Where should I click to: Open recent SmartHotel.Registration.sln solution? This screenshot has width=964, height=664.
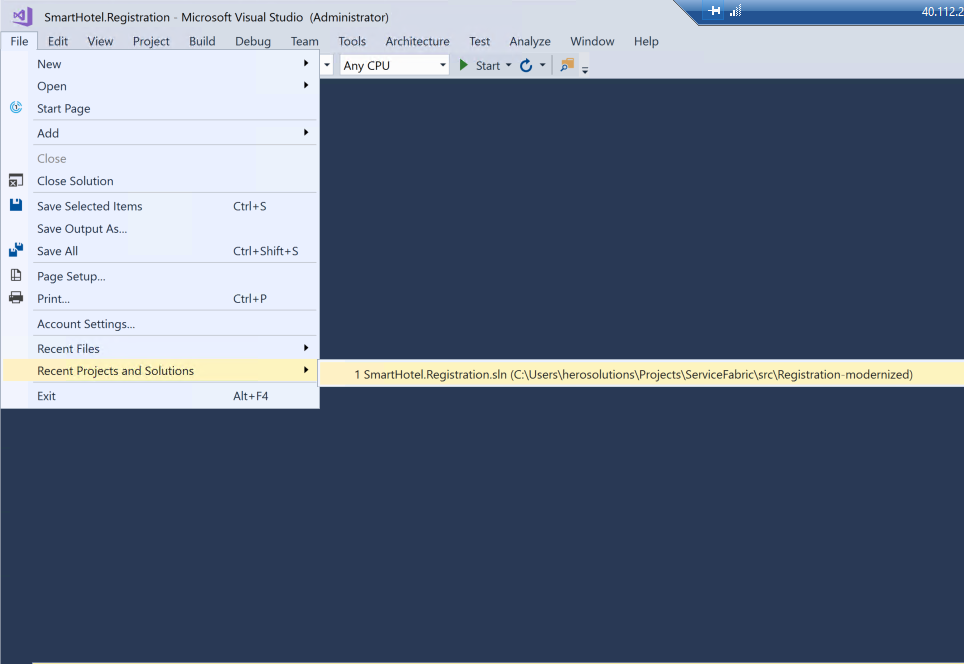[641, 374]
